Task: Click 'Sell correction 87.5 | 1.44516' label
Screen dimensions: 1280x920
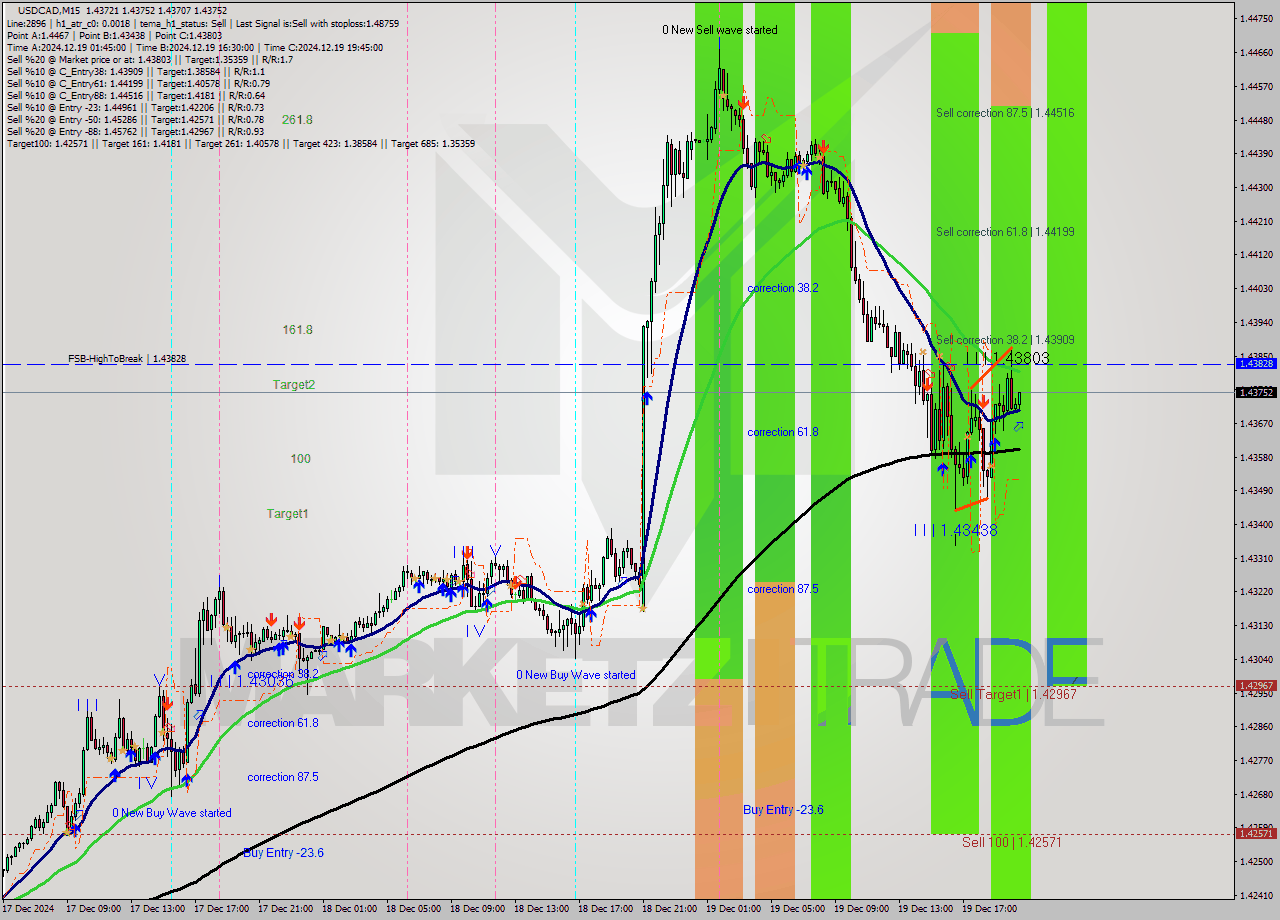Action: pos(1005,113)
